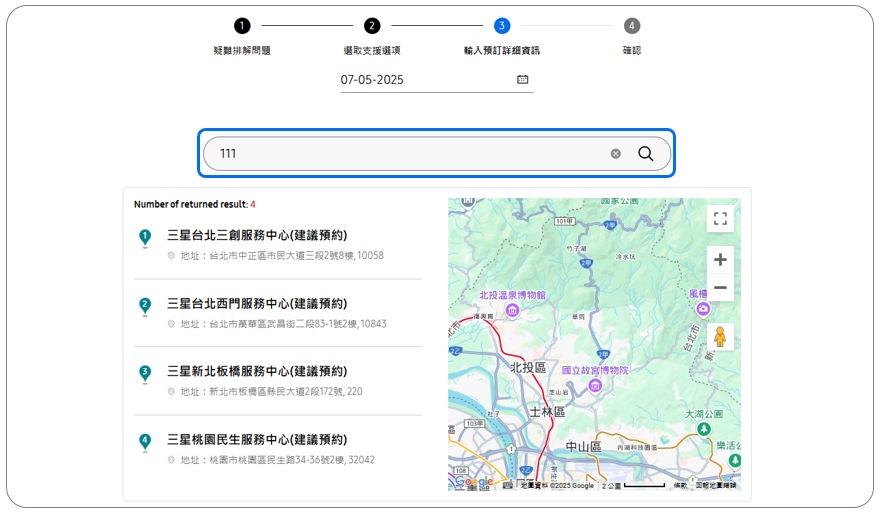Select the Street View pegman
This screenshot has height=514, width=881.
[720, 337]
